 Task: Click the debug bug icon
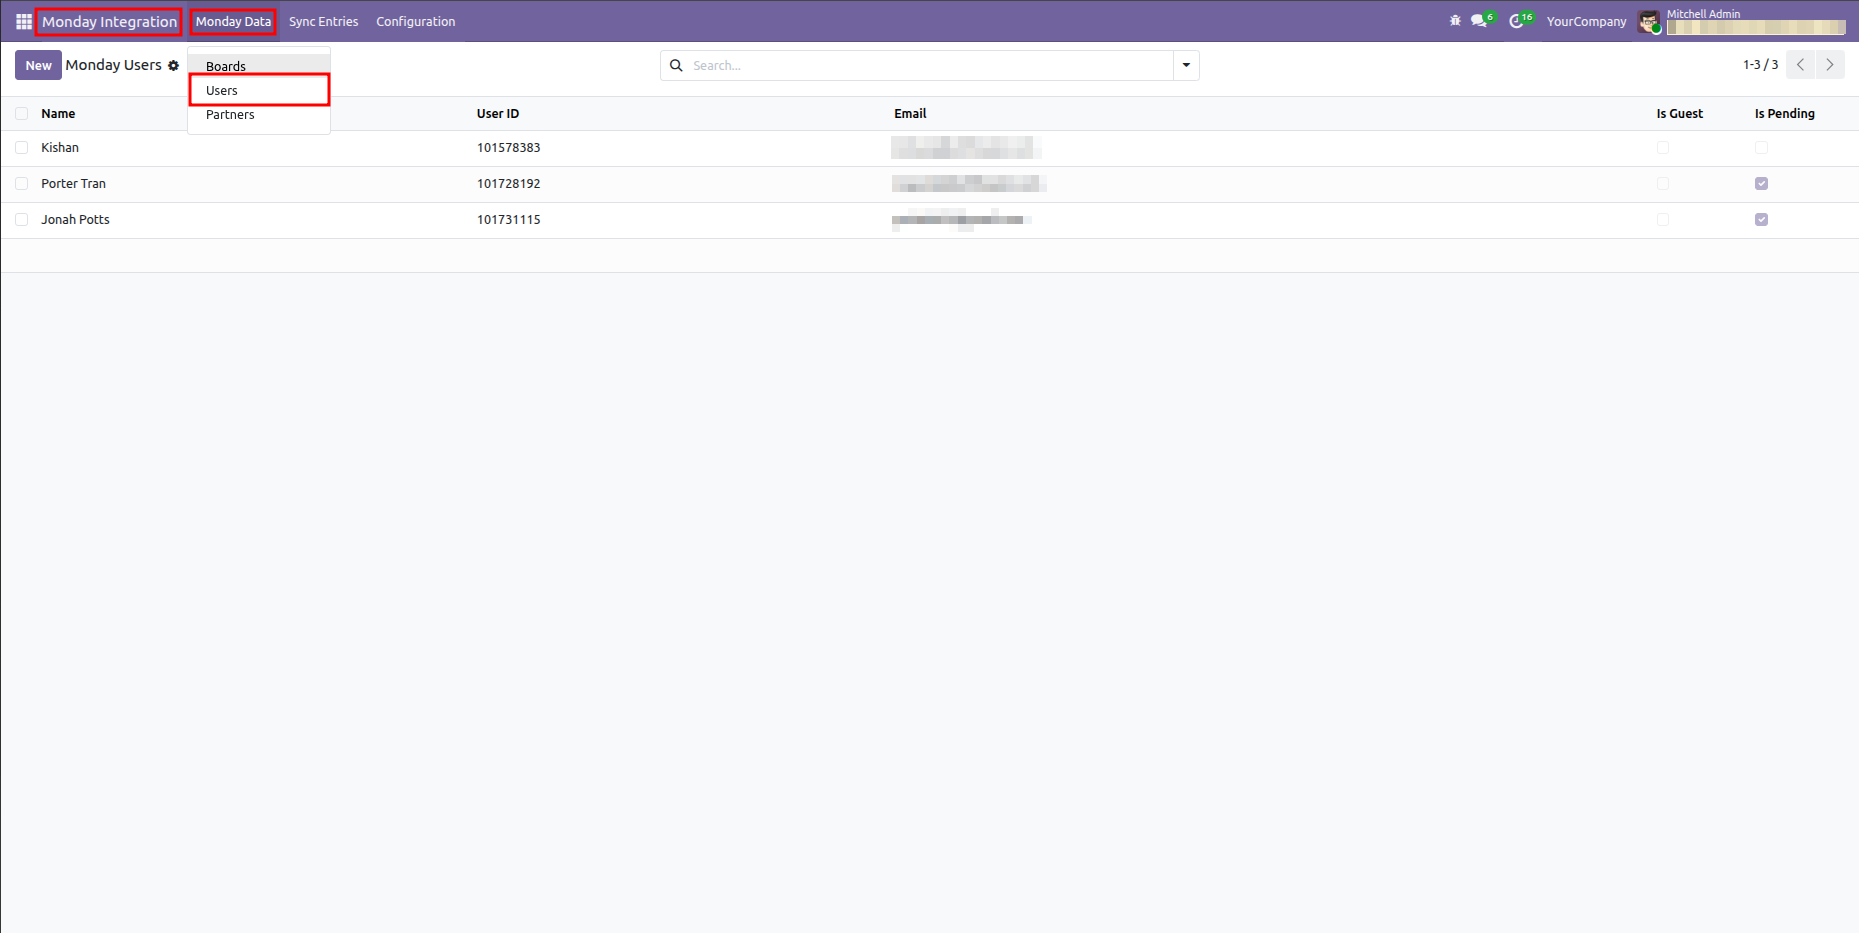tap(1455, 21)
